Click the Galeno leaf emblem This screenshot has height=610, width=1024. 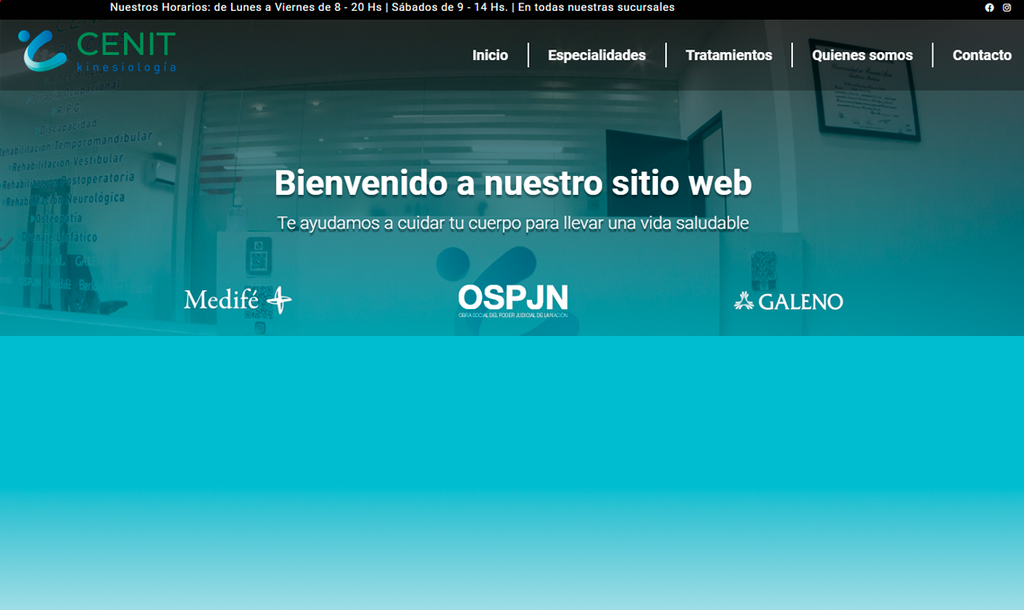(744, 301)
